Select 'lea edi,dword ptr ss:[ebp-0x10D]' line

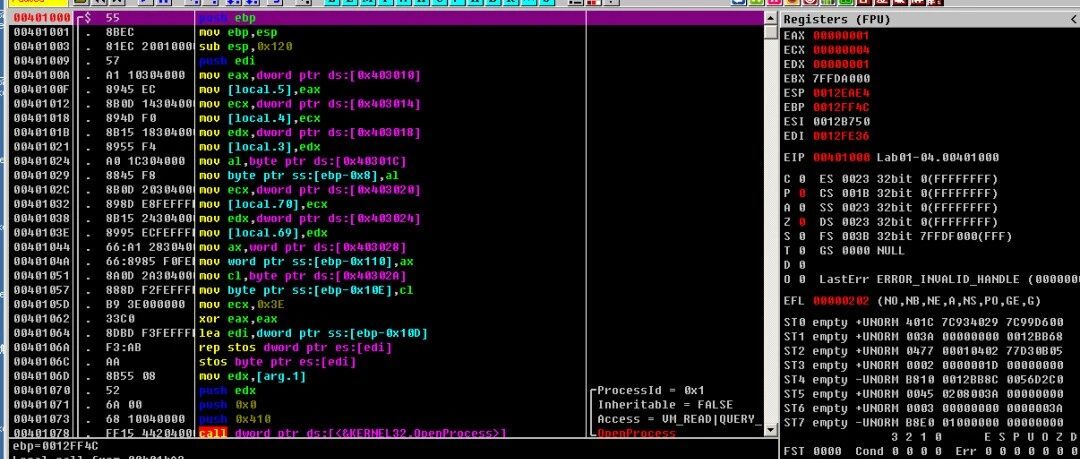pyautogui.click(x=313, y=333)
